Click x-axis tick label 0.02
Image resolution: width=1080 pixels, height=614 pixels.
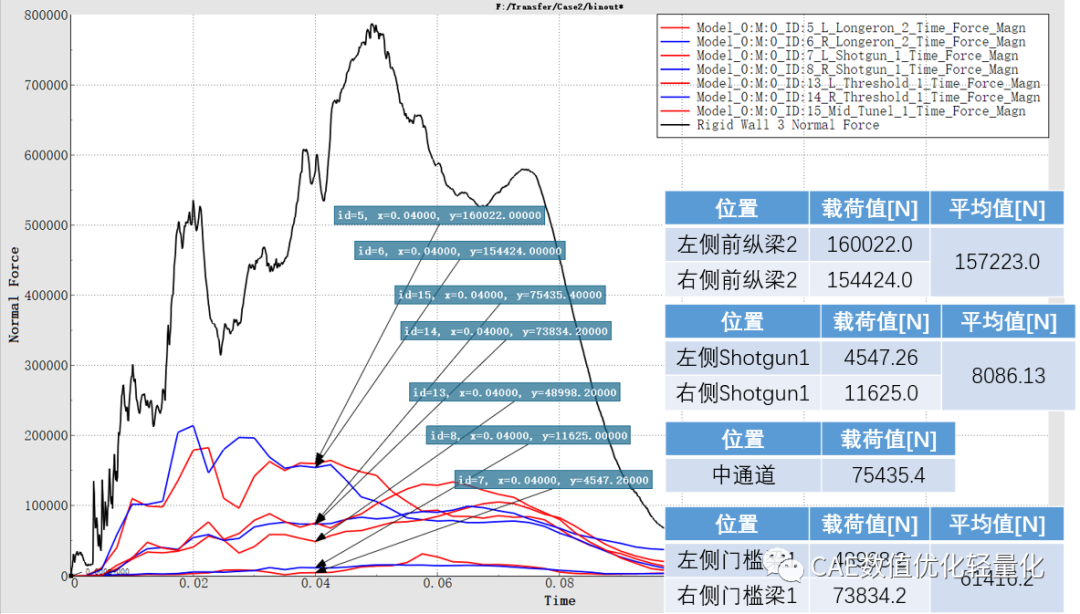tap(194, 584)
